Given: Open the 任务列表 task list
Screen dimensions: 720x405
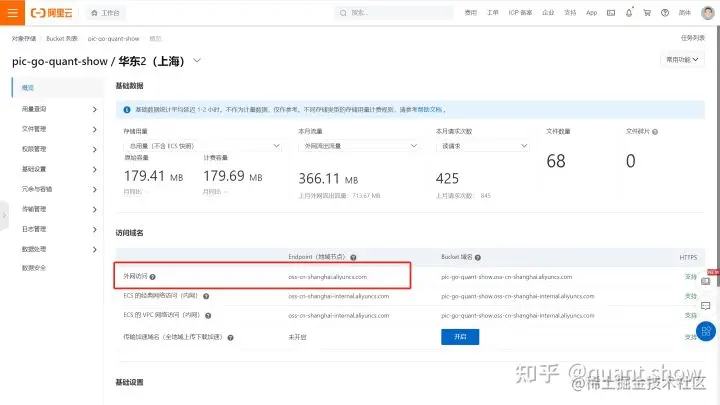Looking at the screenshot, I should (692, 38).
